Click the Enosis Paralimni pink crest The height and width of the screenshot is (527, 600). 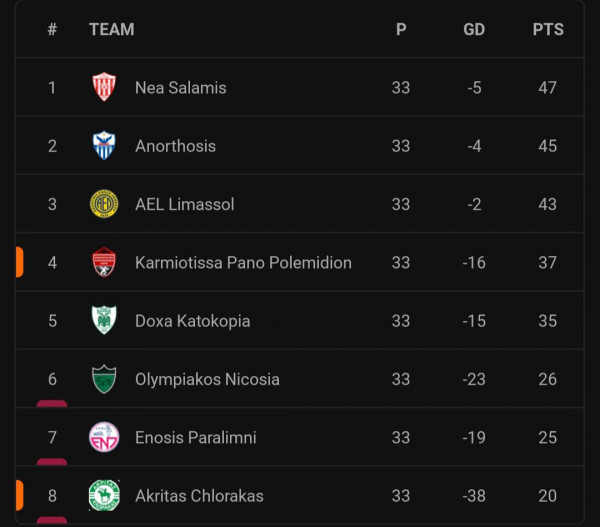click(x=104, y=437)
